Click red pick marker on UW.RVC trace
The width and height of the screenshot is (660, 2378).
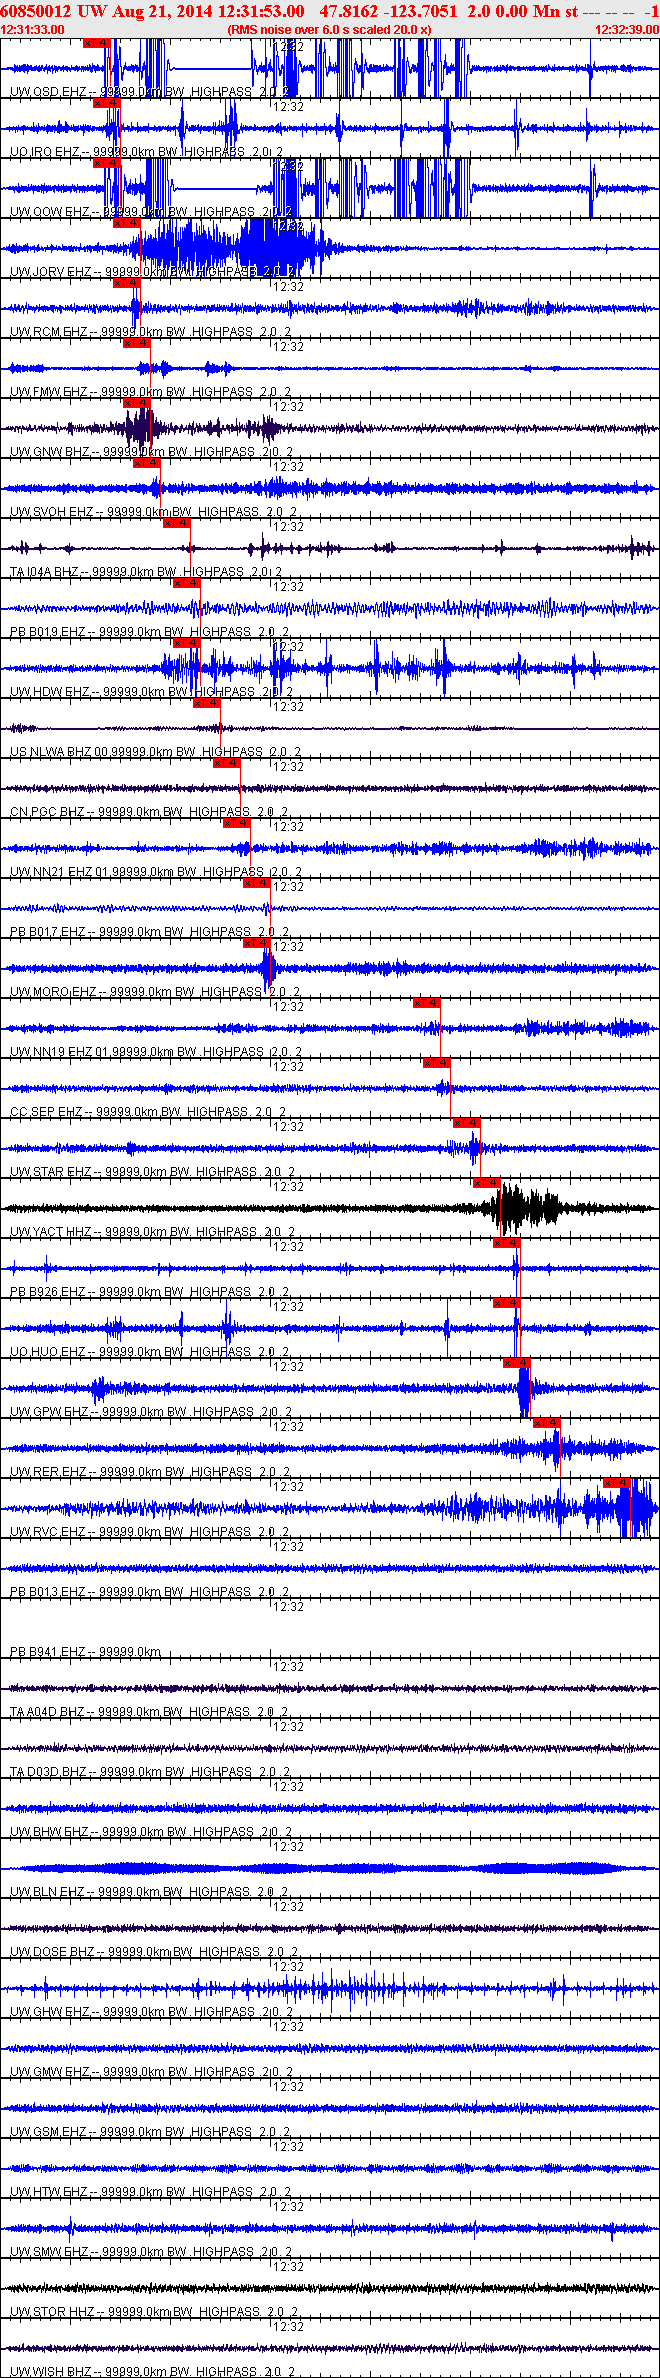[x=617, y=1483]
